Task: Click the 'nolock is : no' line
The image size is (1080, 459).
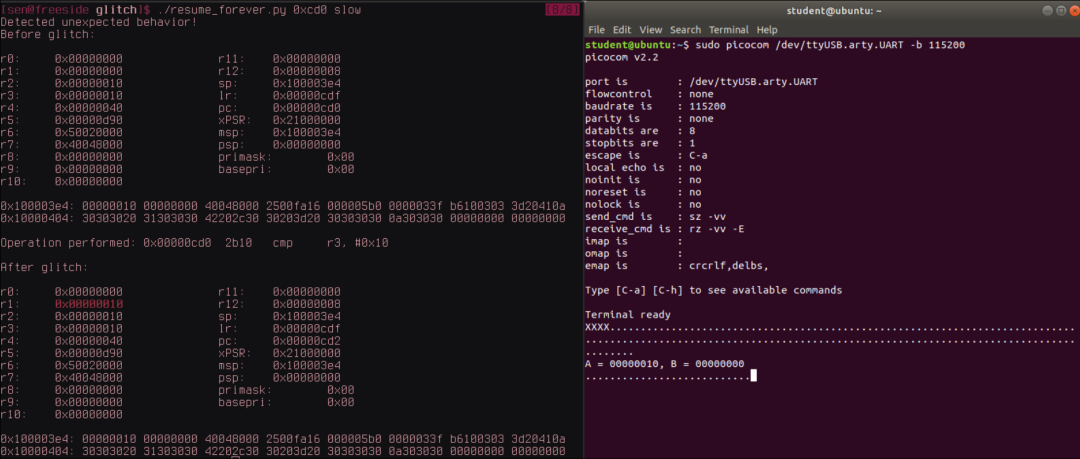Action: 643,205
